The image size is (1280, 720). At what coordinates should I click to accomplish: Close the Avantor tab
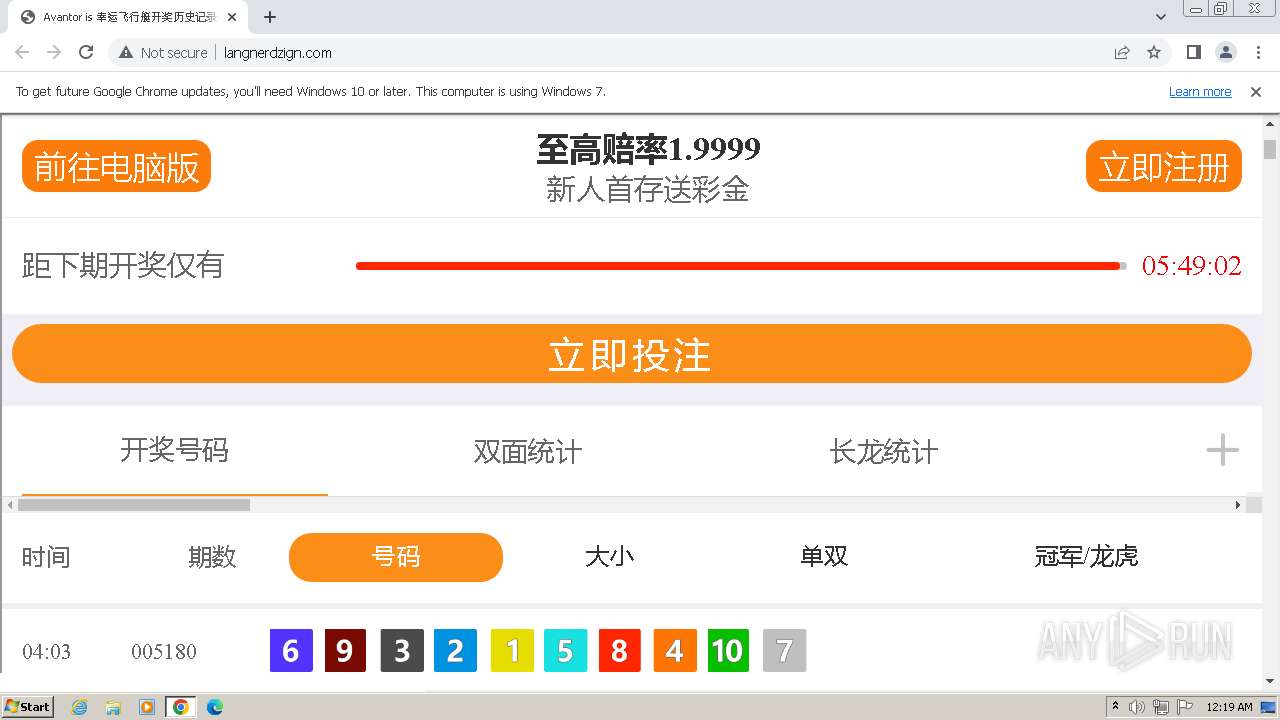232,17
